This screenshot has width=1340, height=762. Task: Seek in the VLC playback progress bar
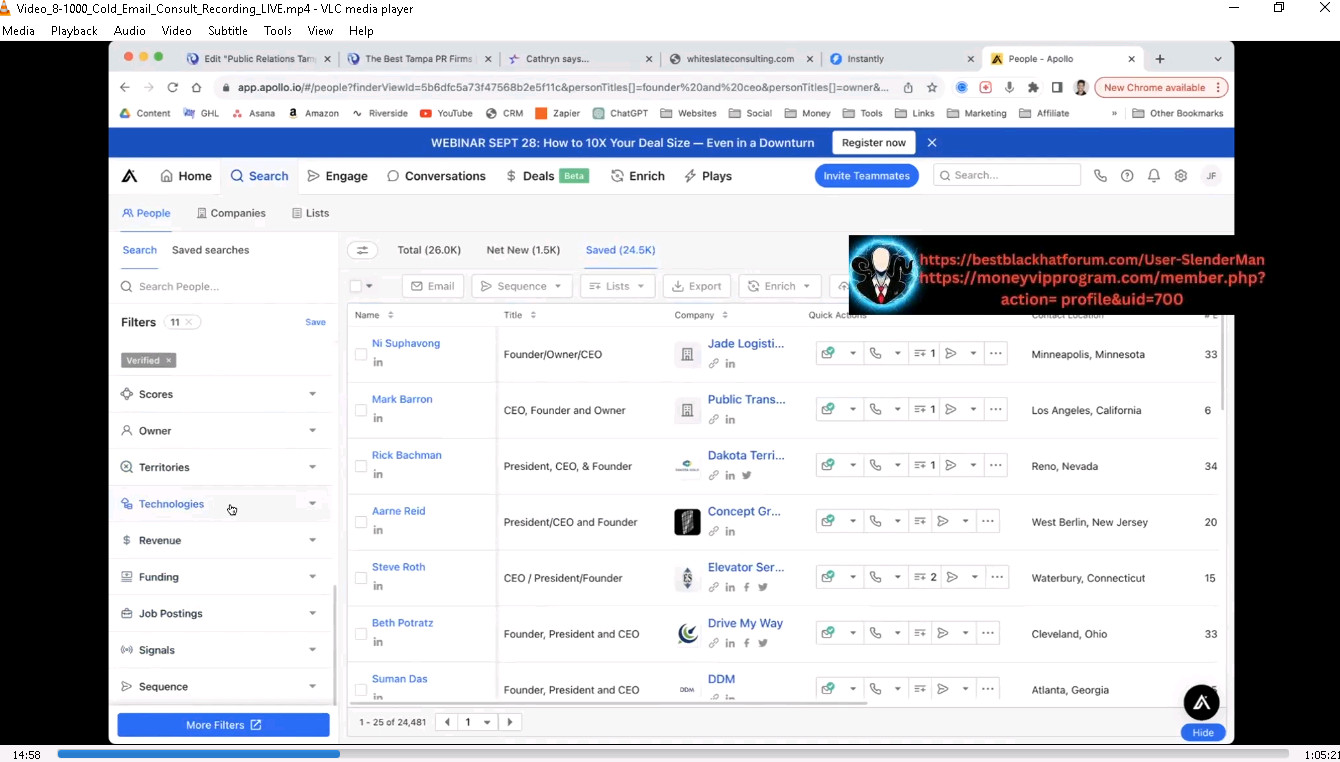coord(673,754)
